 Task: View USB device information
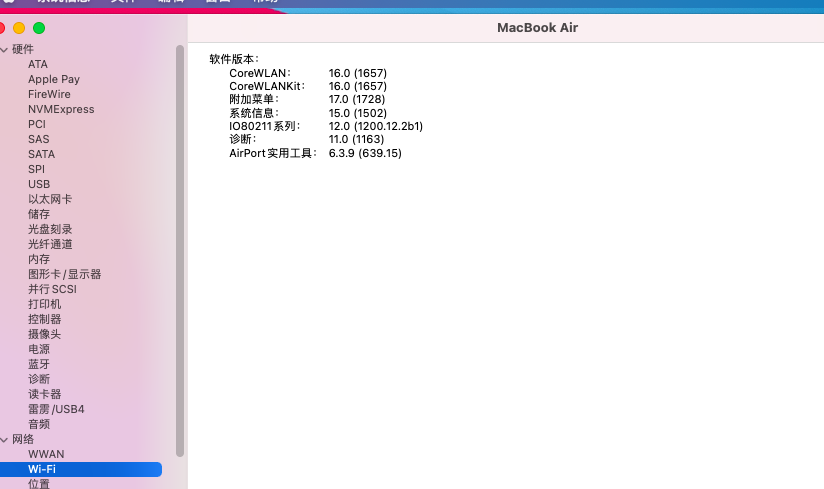(39, 184)
